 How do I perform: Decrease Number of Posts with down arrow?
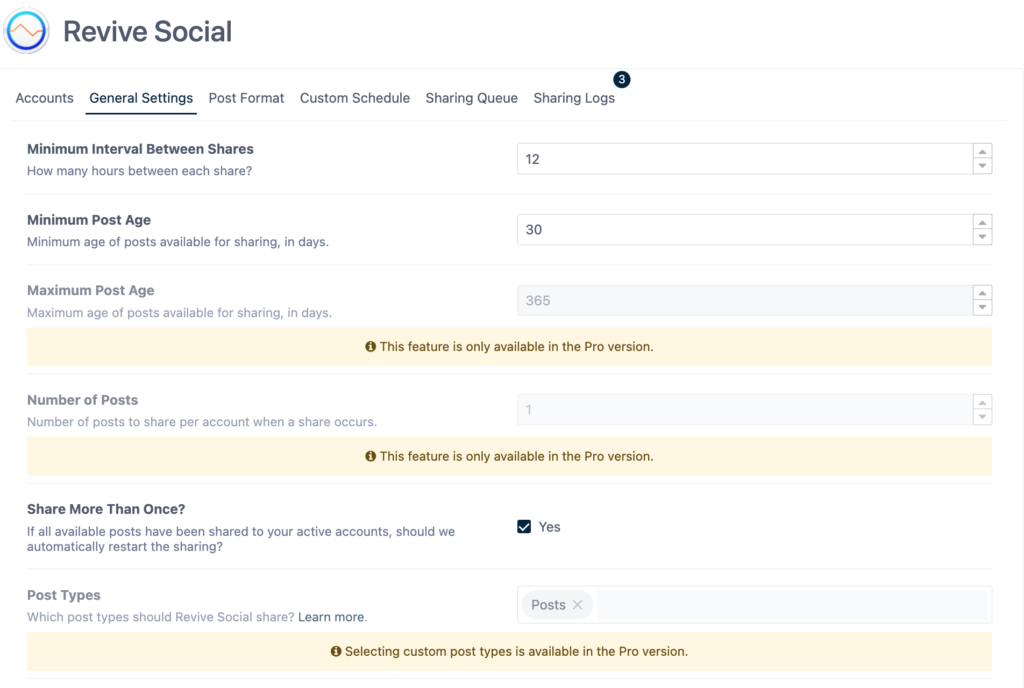(x=982, y=417)
